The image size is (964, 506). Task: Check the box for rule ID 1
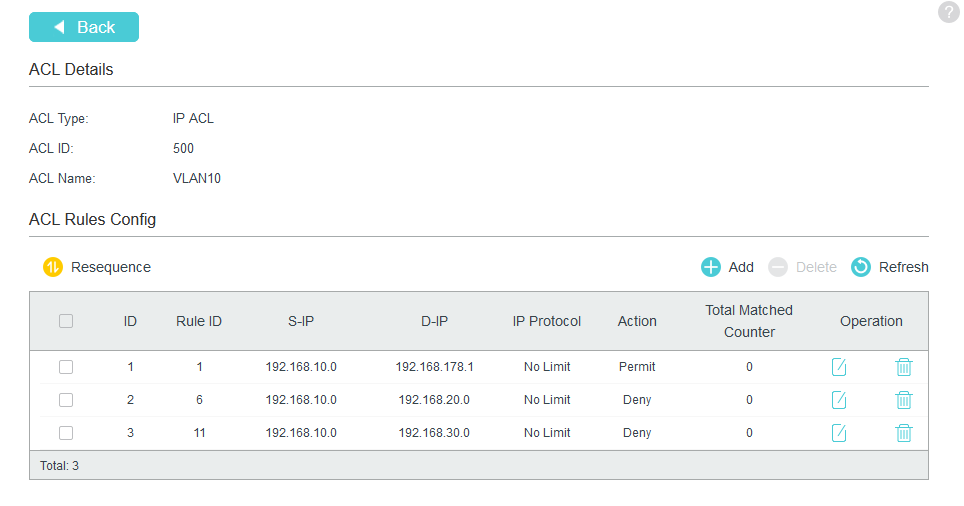[x=66, y=367]
